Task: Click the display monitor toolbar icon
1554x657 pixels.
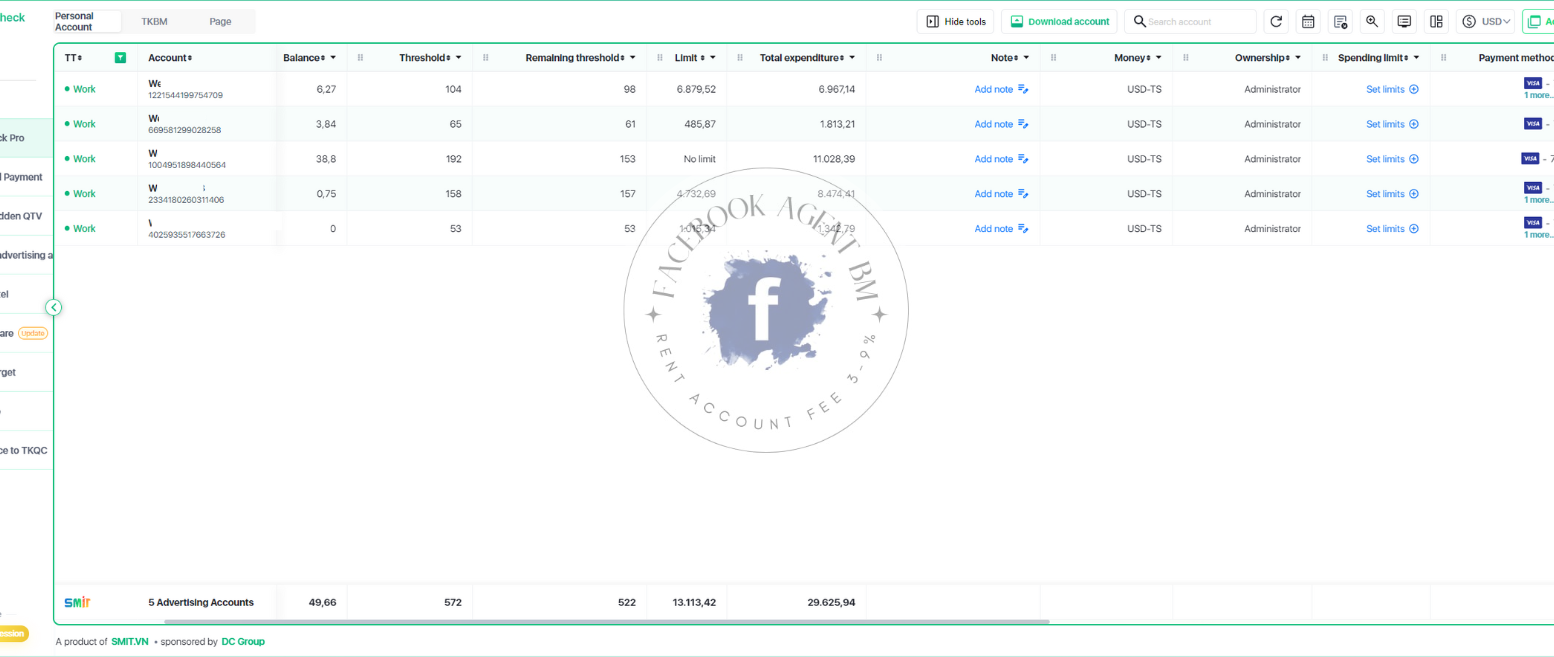Action: [x=1404, y=22]
